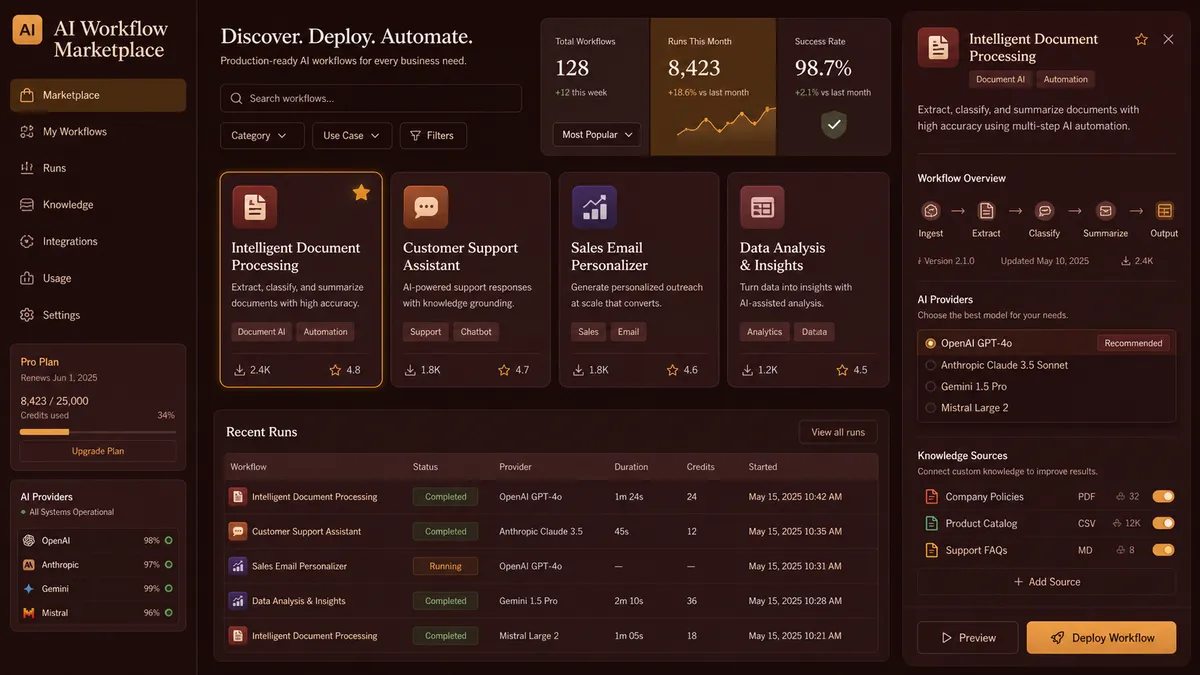Click the Gemini logo in AI Providers

(29, 588)
